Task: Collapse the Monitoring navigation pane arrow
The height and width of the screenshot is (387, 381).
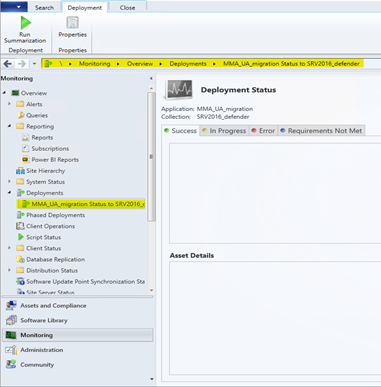Action: pyautogui.click(x=151, y=78)
